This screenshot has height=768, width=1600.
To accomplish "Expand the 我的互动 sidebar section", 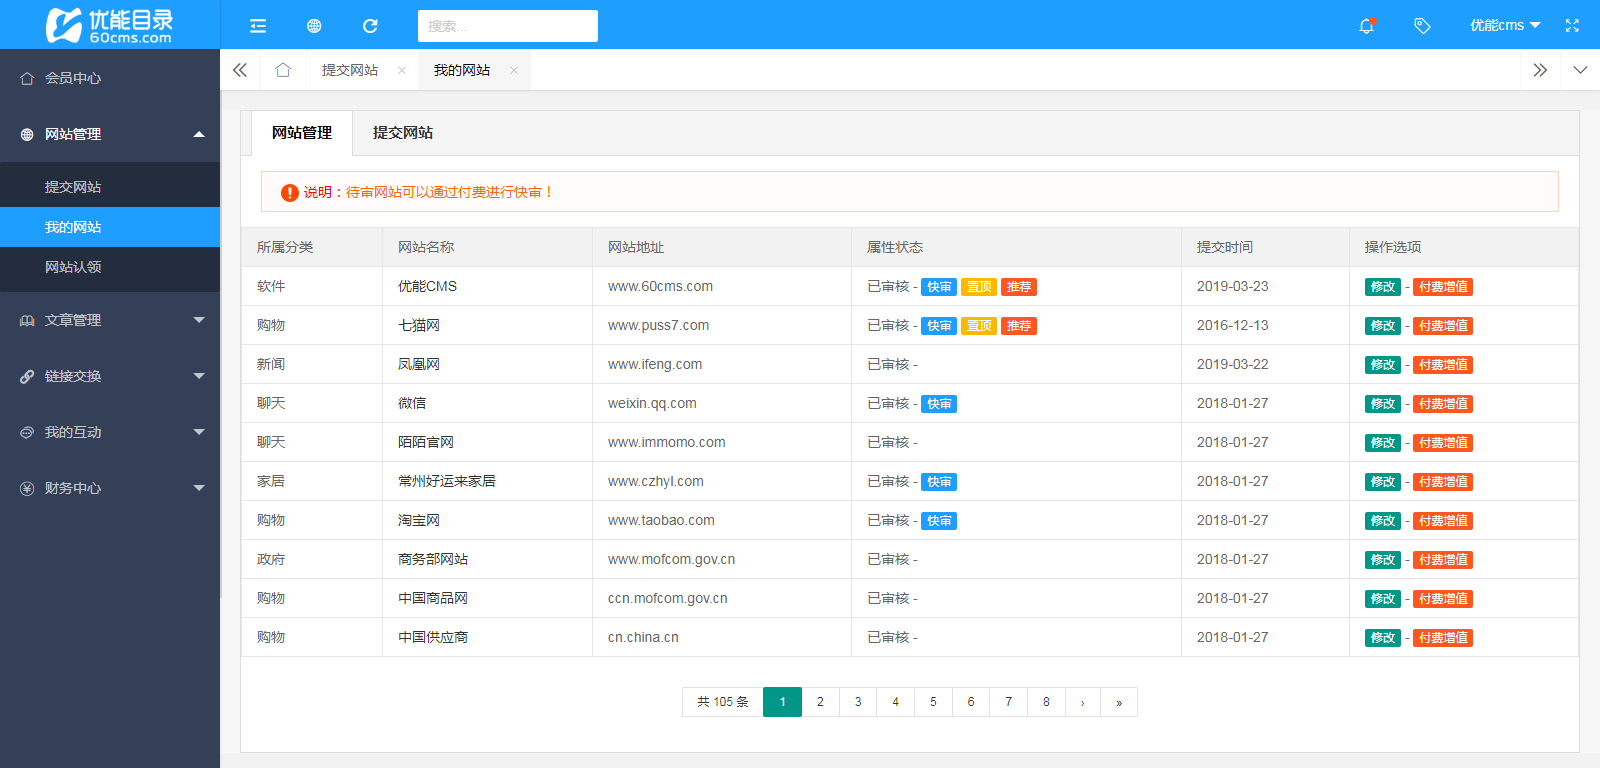I will tap(110, 432).
